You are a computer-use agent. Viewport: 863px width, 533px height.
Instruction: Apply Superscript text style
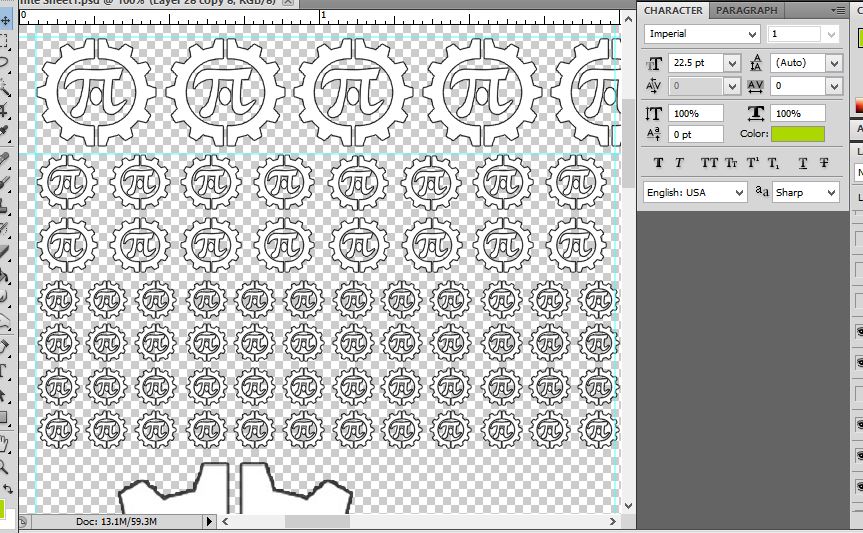(754, 162)
